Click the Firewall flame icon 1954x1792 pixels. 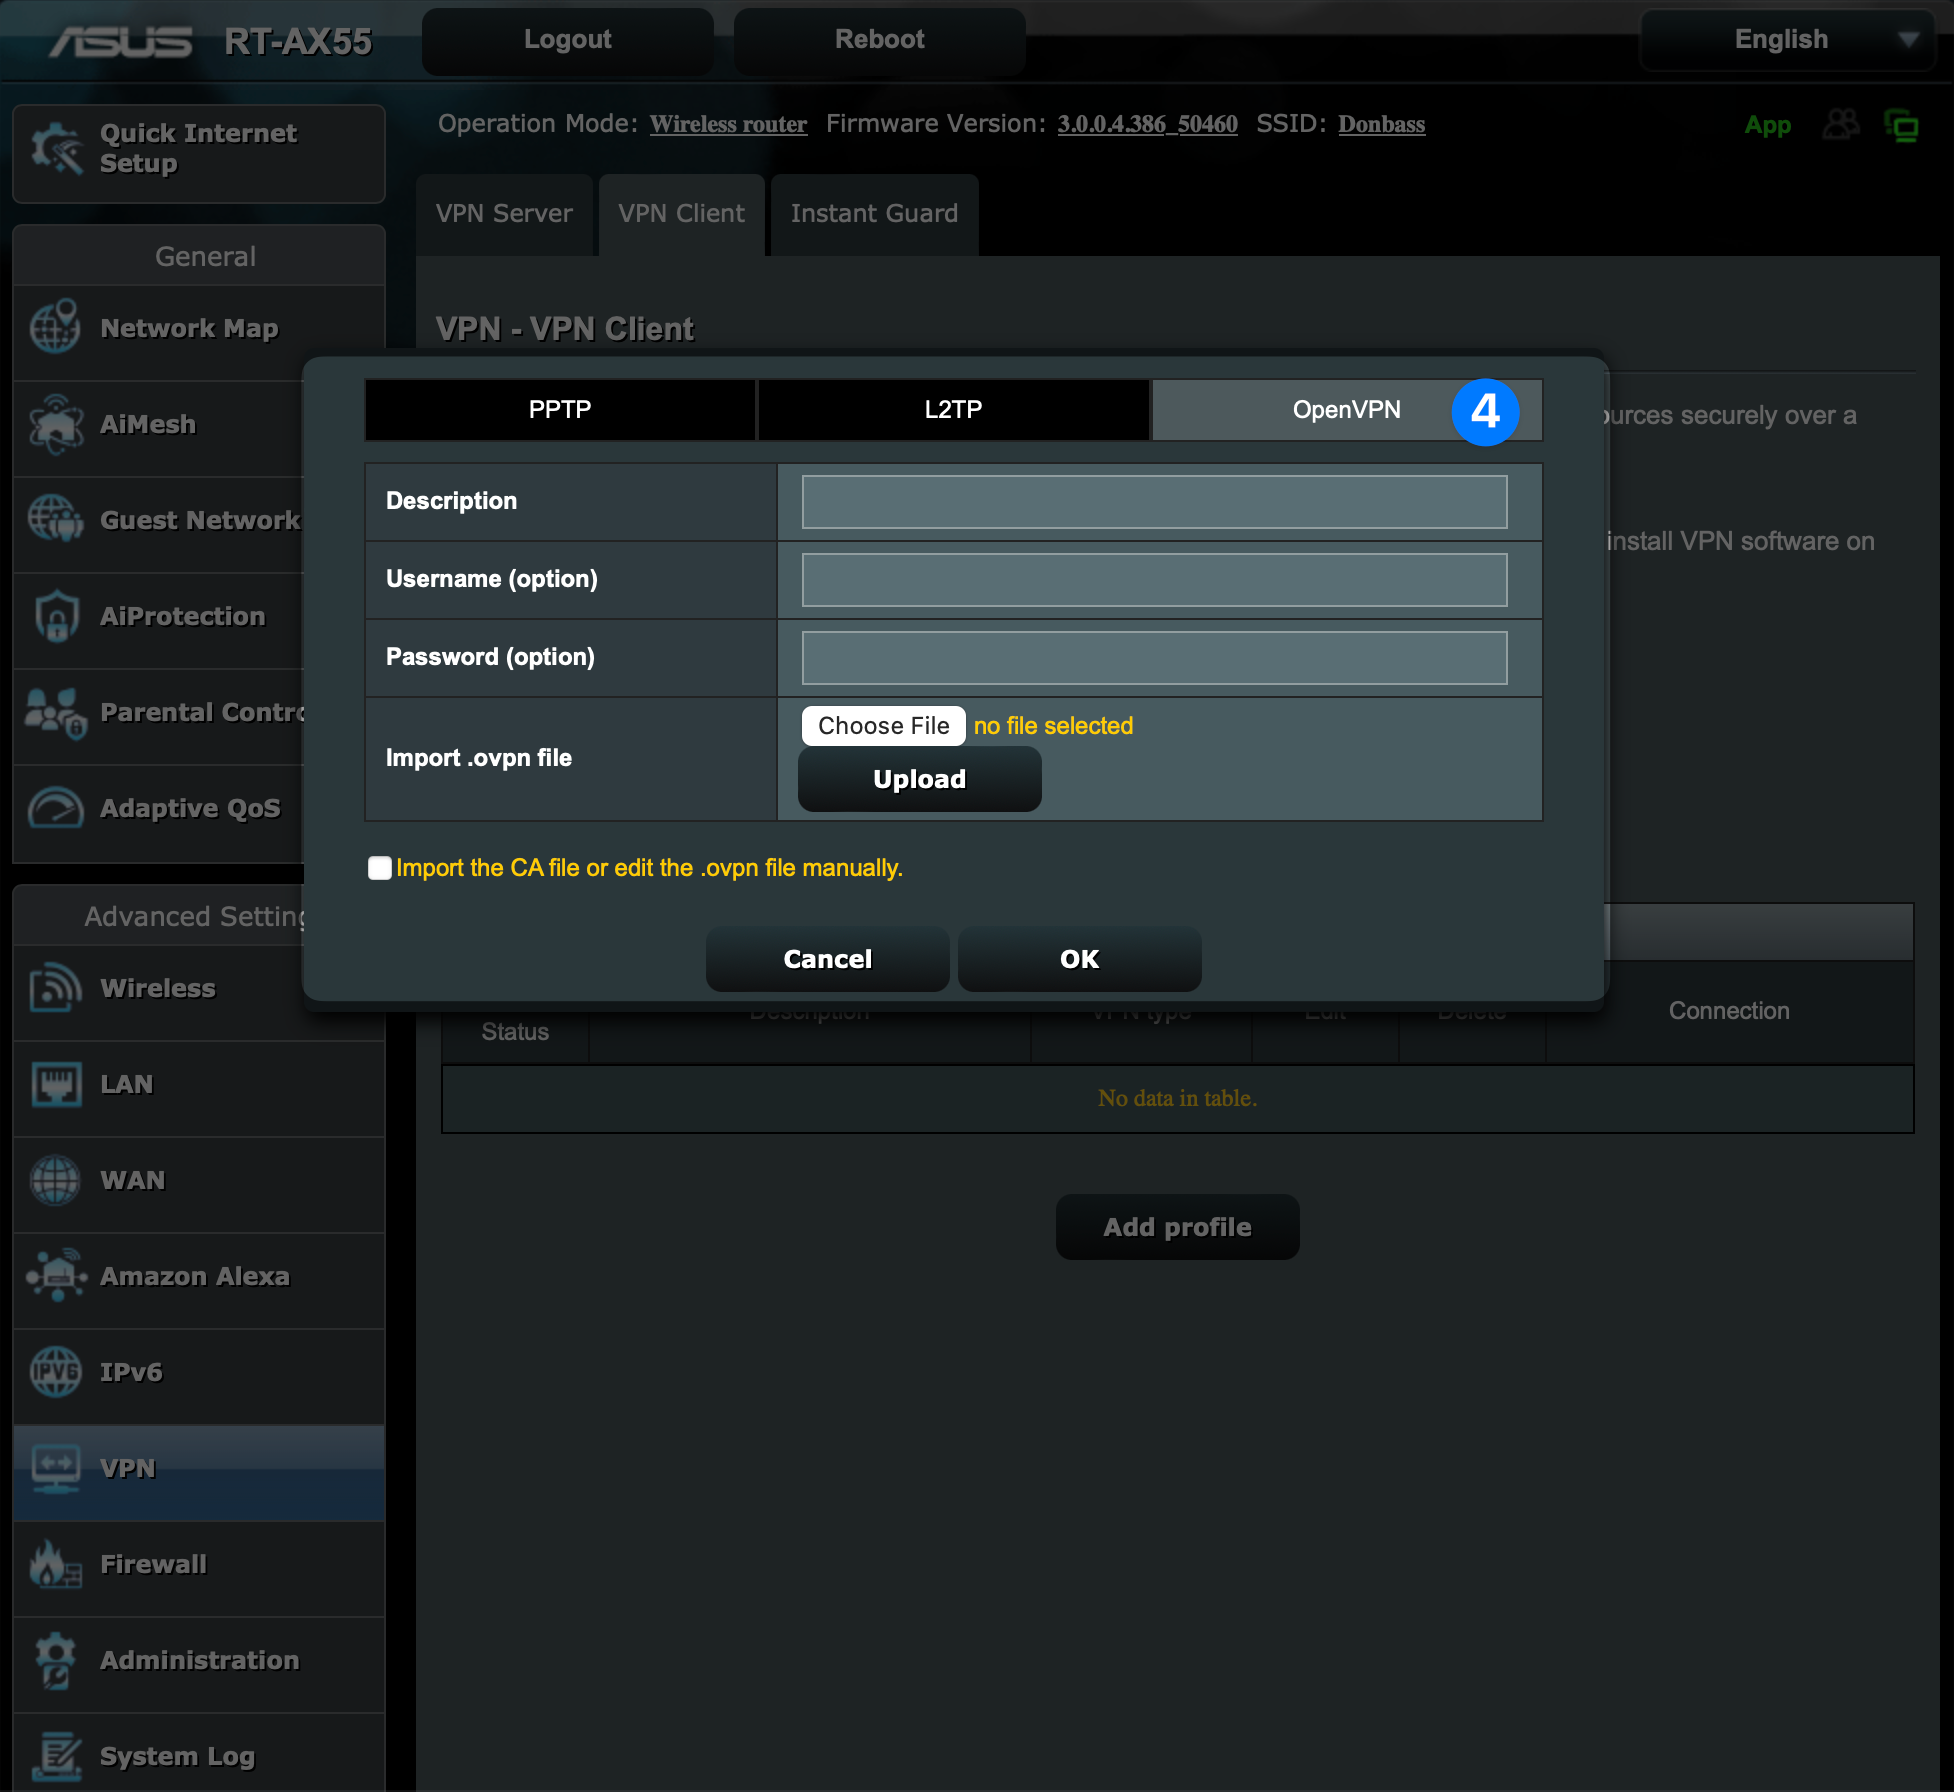point(55,1564)
